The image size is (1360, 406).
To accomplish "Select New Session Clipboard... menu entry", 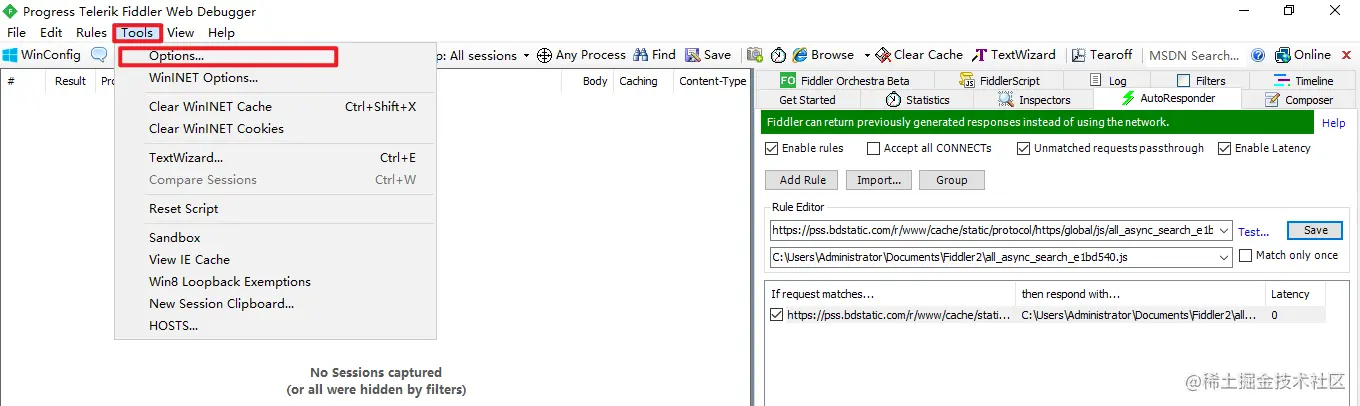I will tap(221, 303).
